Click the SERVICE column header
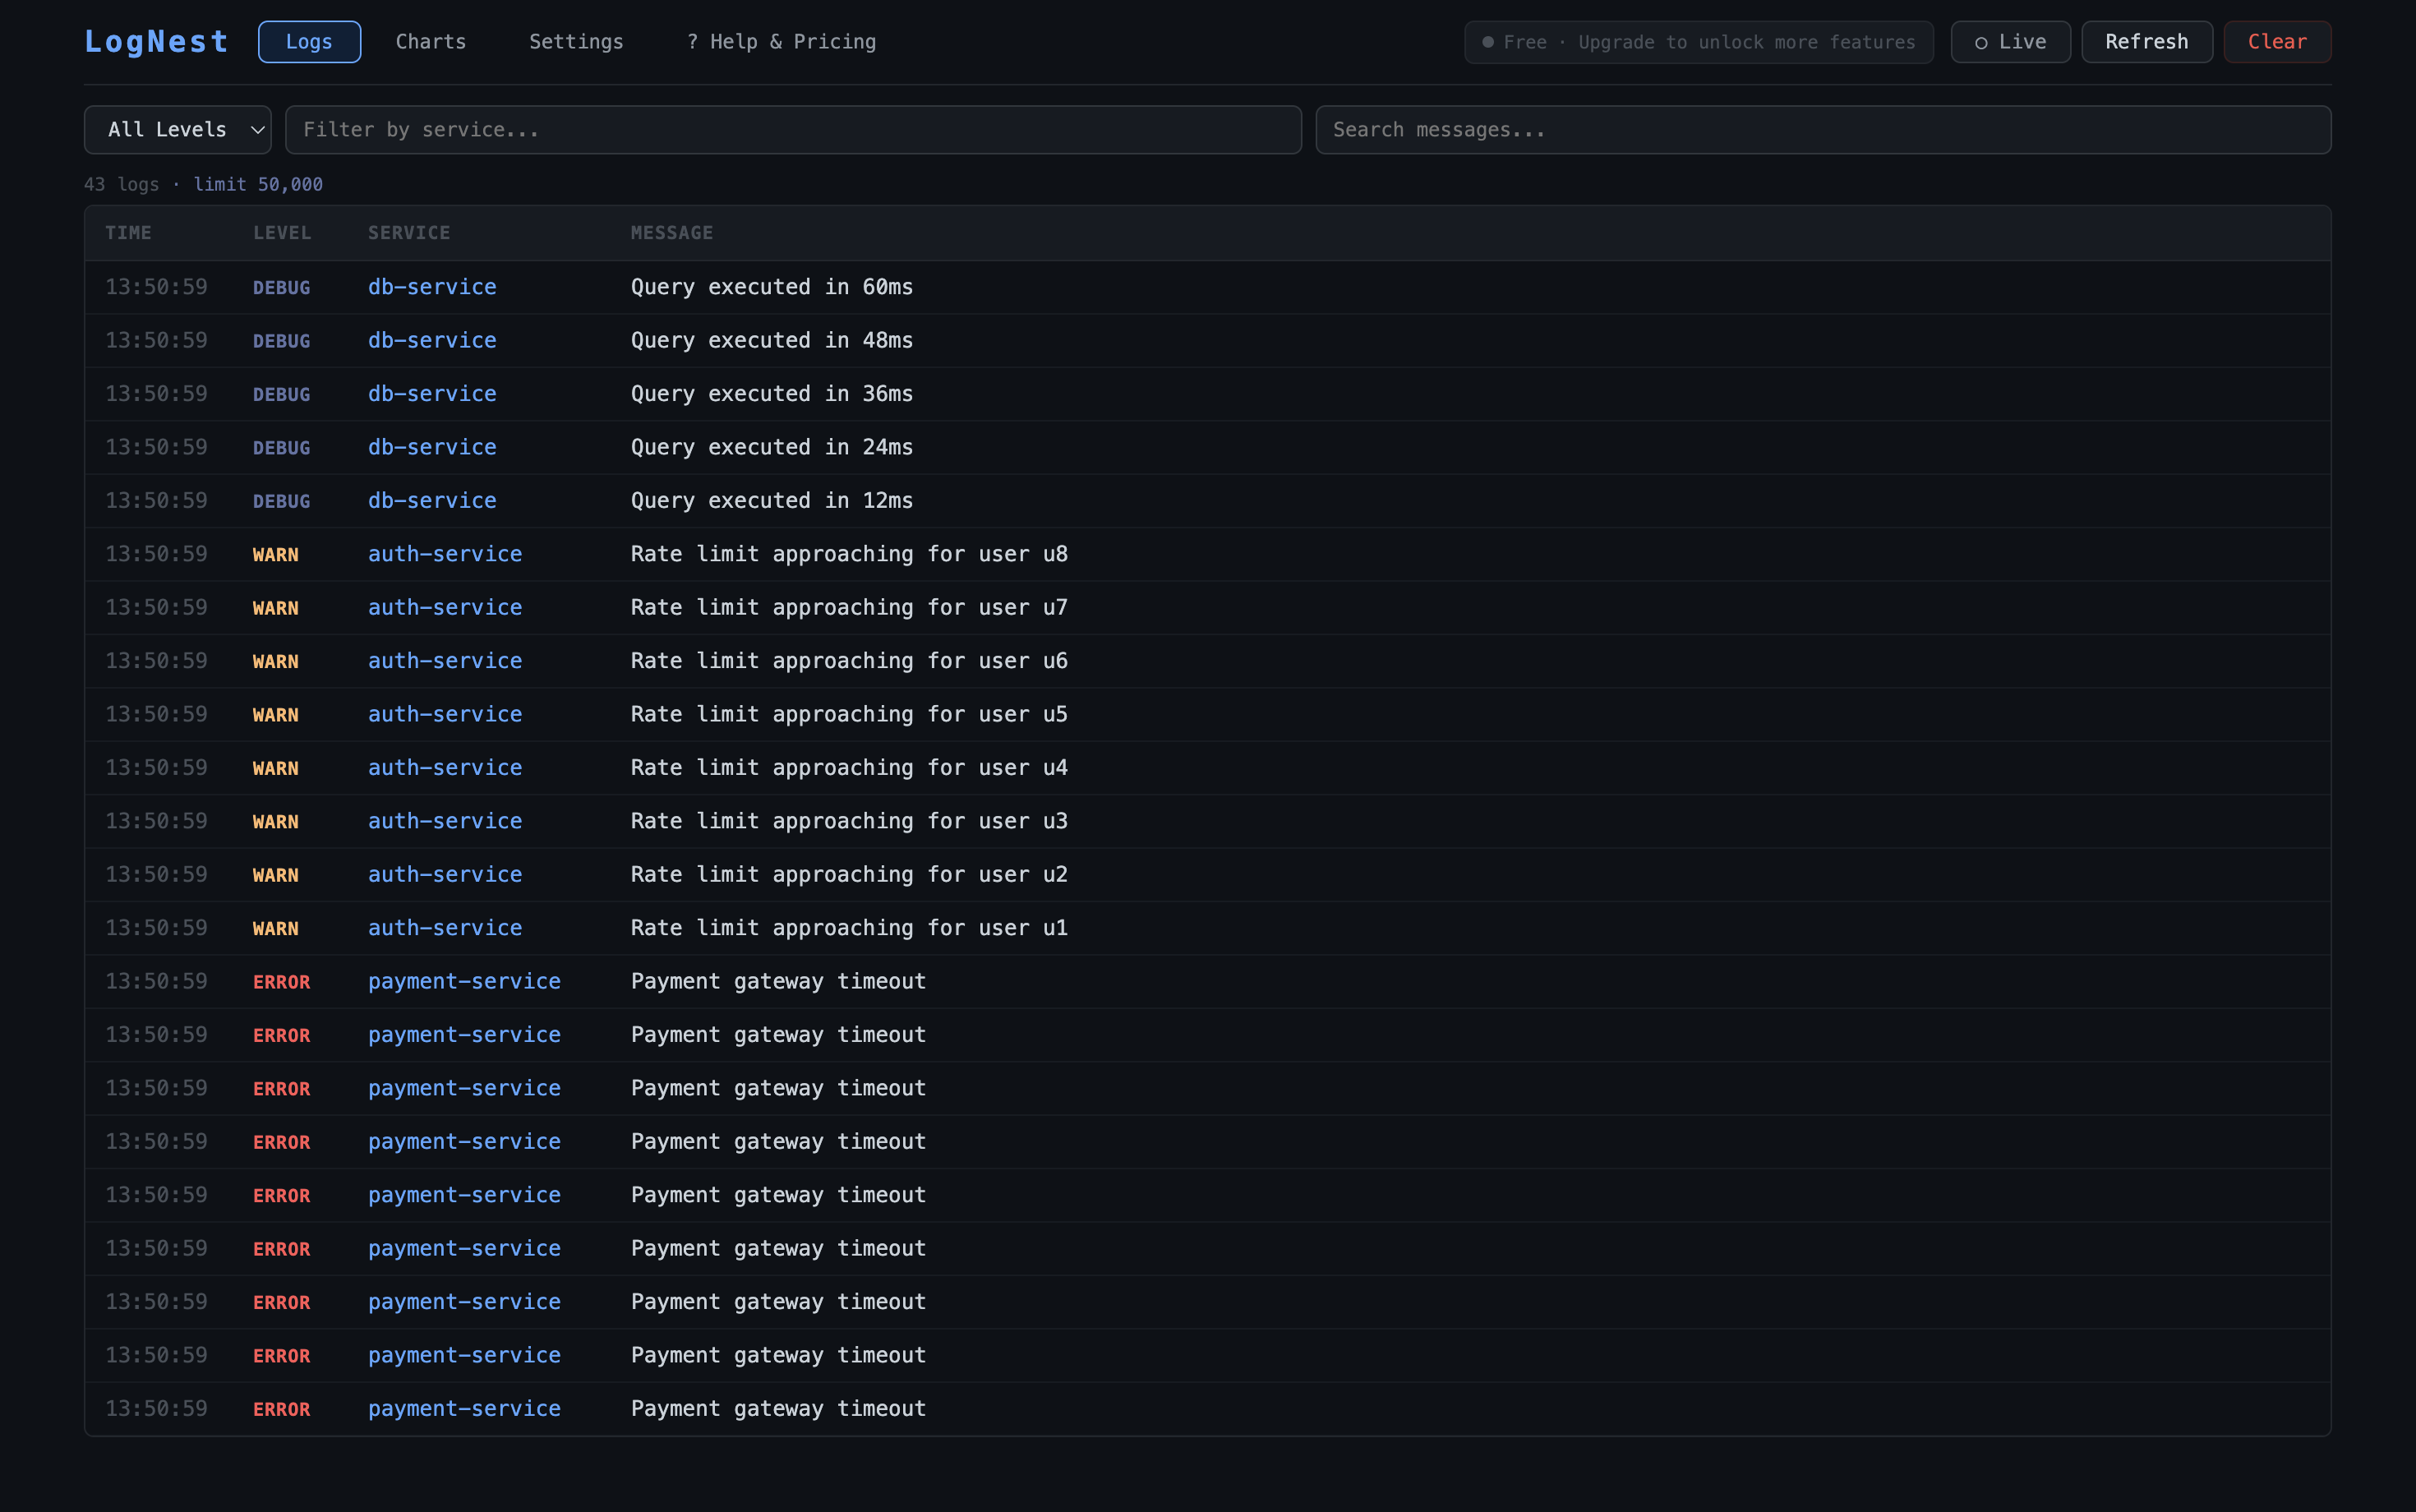 (409, 233)
